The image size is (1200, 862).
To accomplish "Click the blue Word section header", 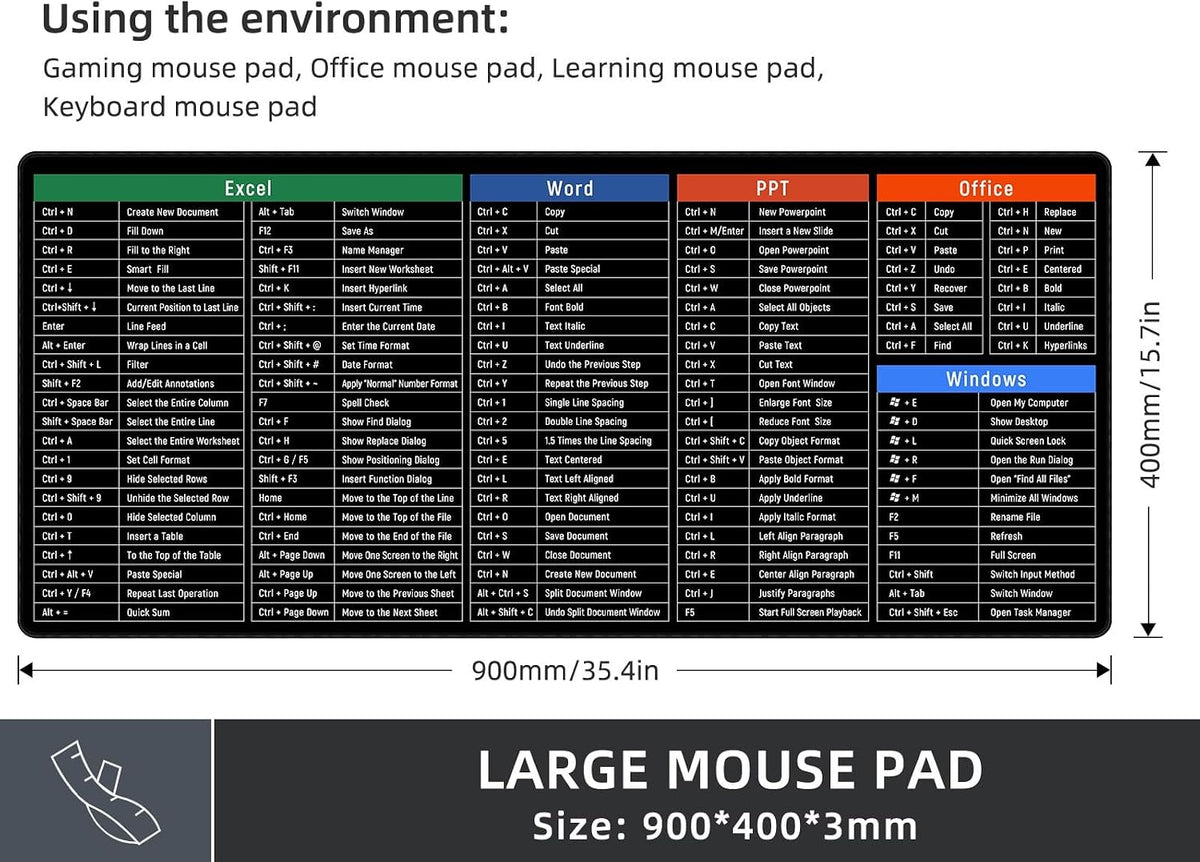I will coord(569,188).
